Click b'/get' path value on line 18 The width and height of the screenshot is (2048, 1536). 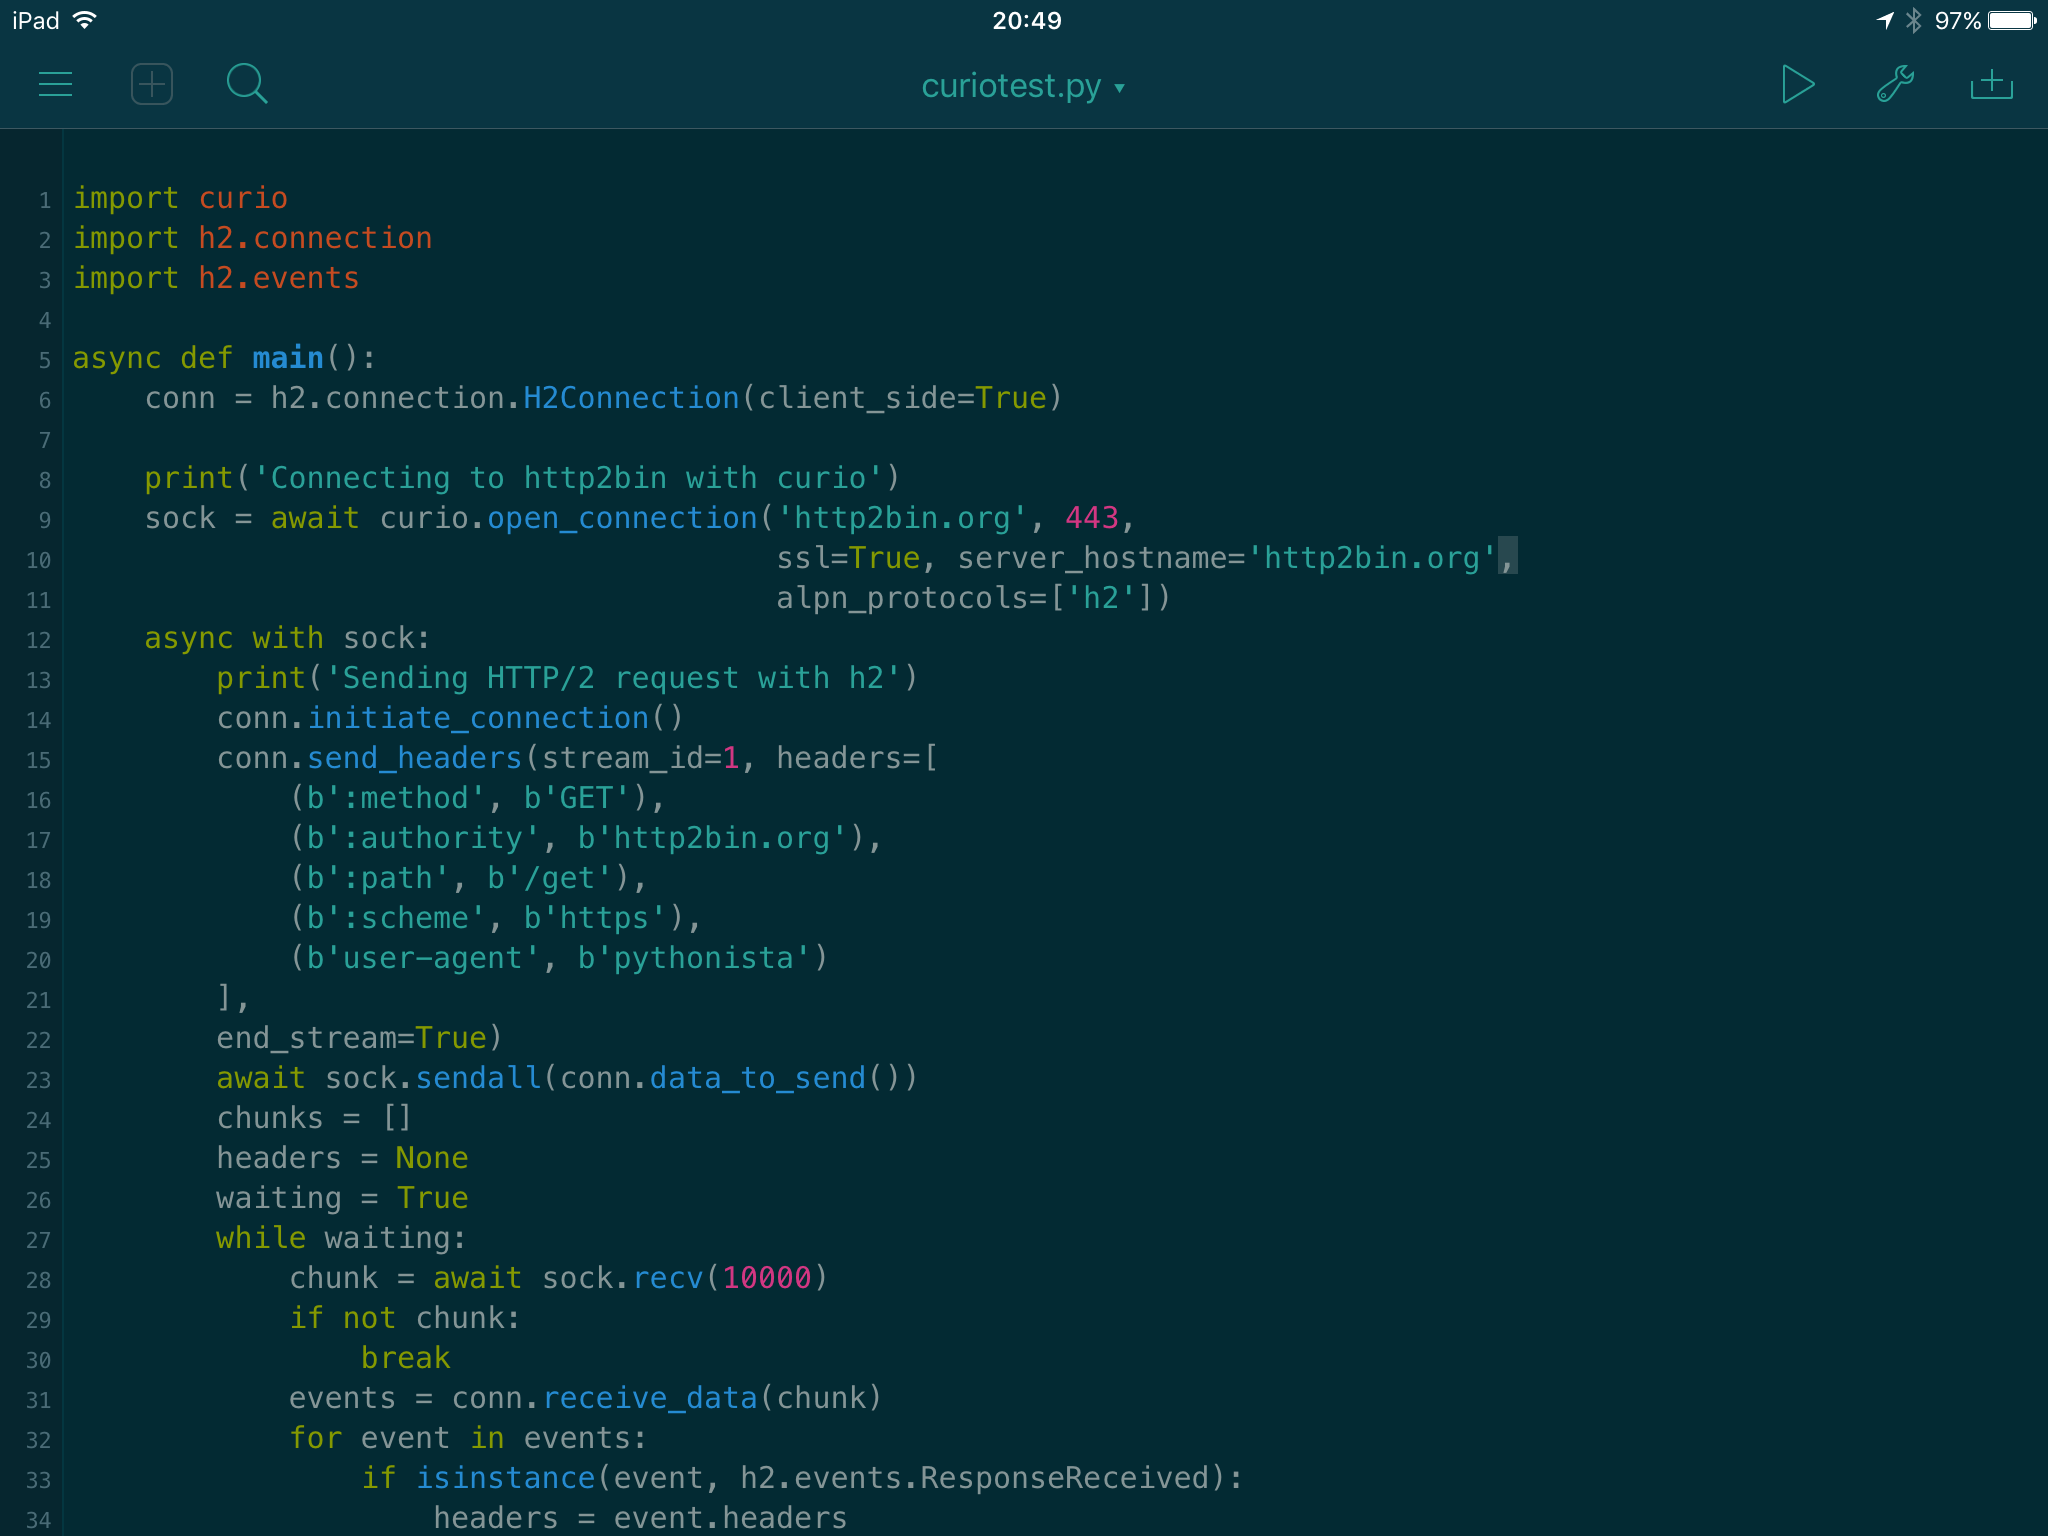point(550,878)
